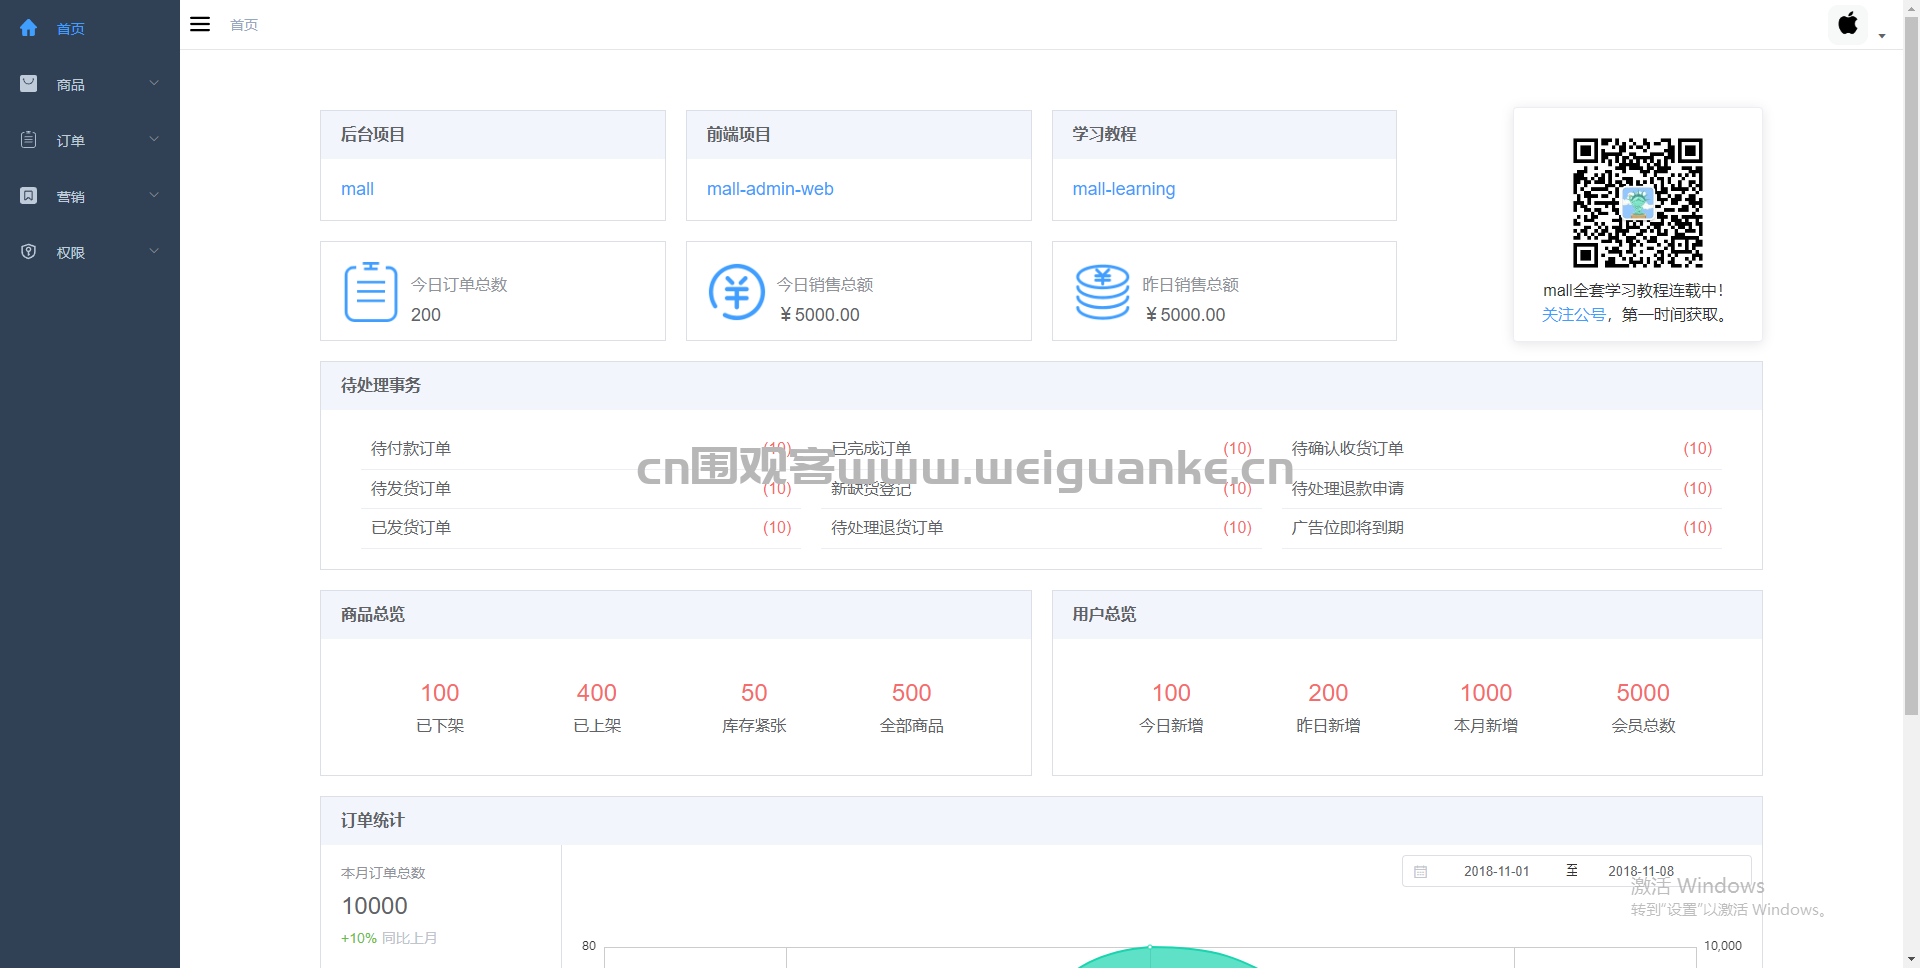The image size is (1920, 968).
Task: Click the 已发货订单 row
Action: pos(581,528)
